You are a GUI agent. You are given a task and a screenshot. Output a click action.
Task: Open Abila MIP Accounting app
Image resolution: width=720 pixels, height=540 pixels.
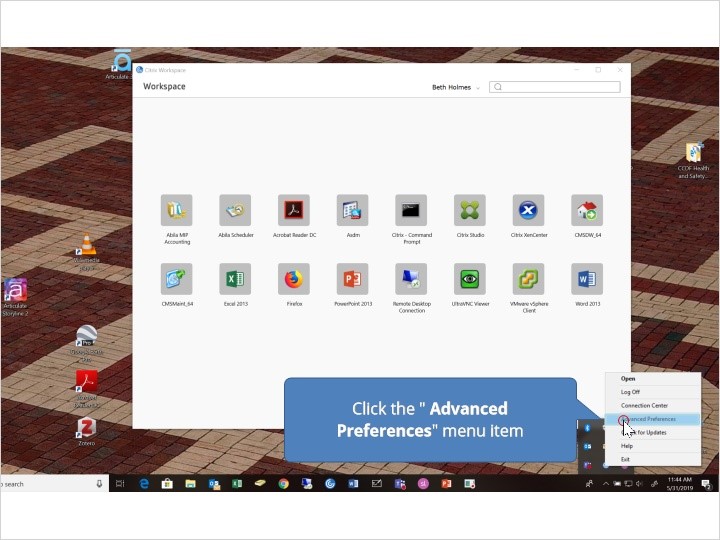176,211
